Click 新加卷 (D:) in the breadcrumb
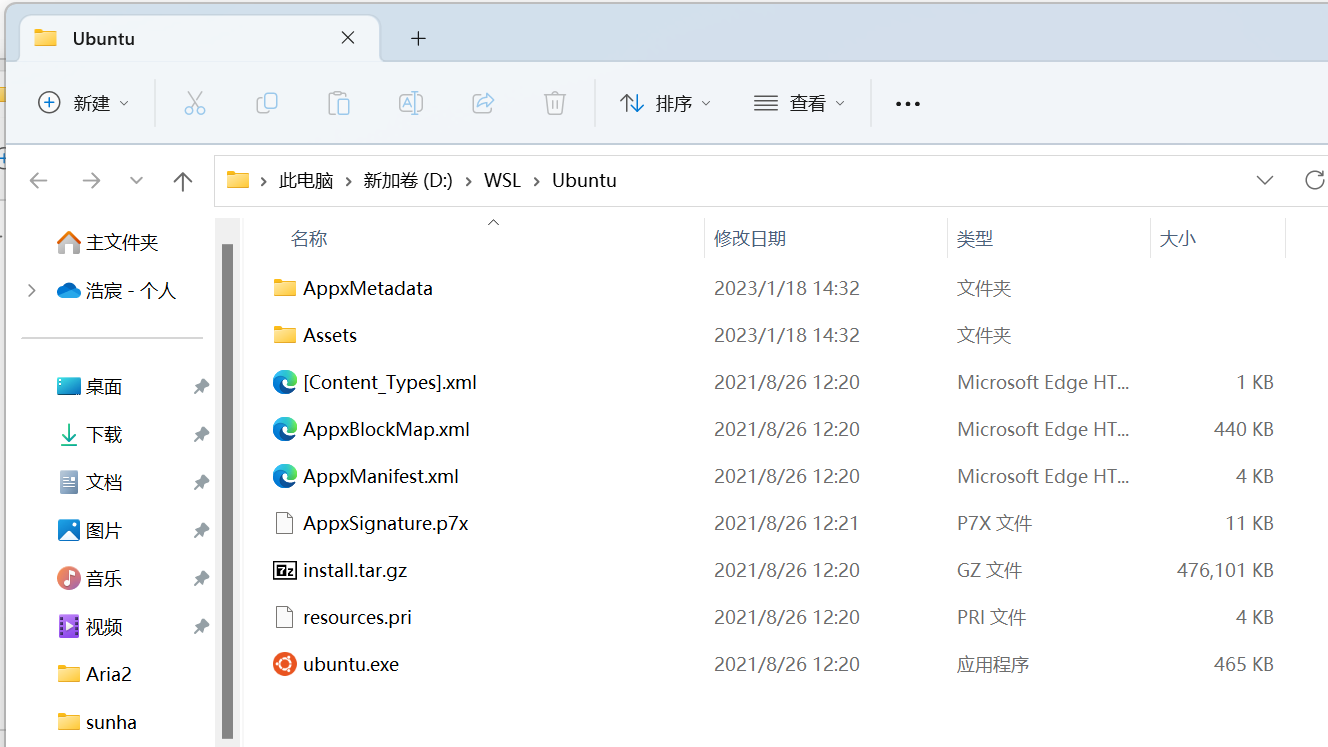Viewport: 1328px width, 747px height. tap(408, 181)
